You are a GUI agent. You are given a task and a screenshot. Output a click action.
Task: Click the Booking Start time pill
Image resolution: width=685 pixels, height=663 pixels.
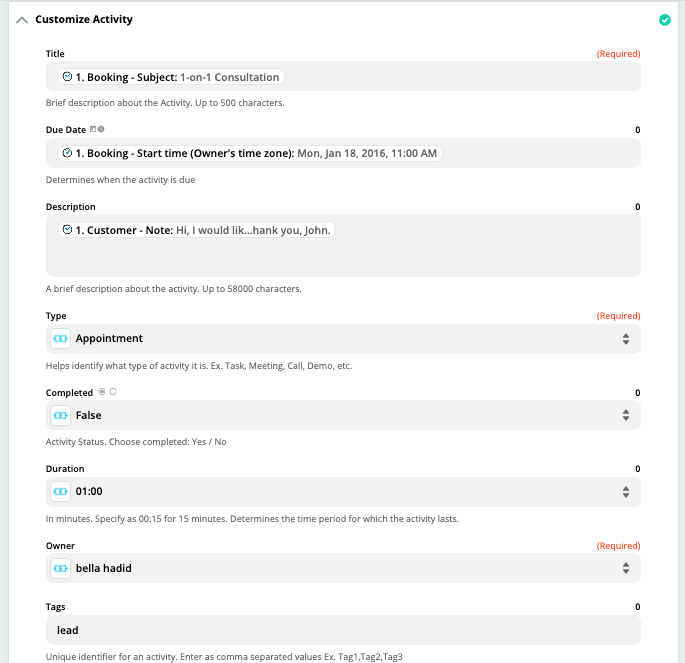click(x=250, y=153)
